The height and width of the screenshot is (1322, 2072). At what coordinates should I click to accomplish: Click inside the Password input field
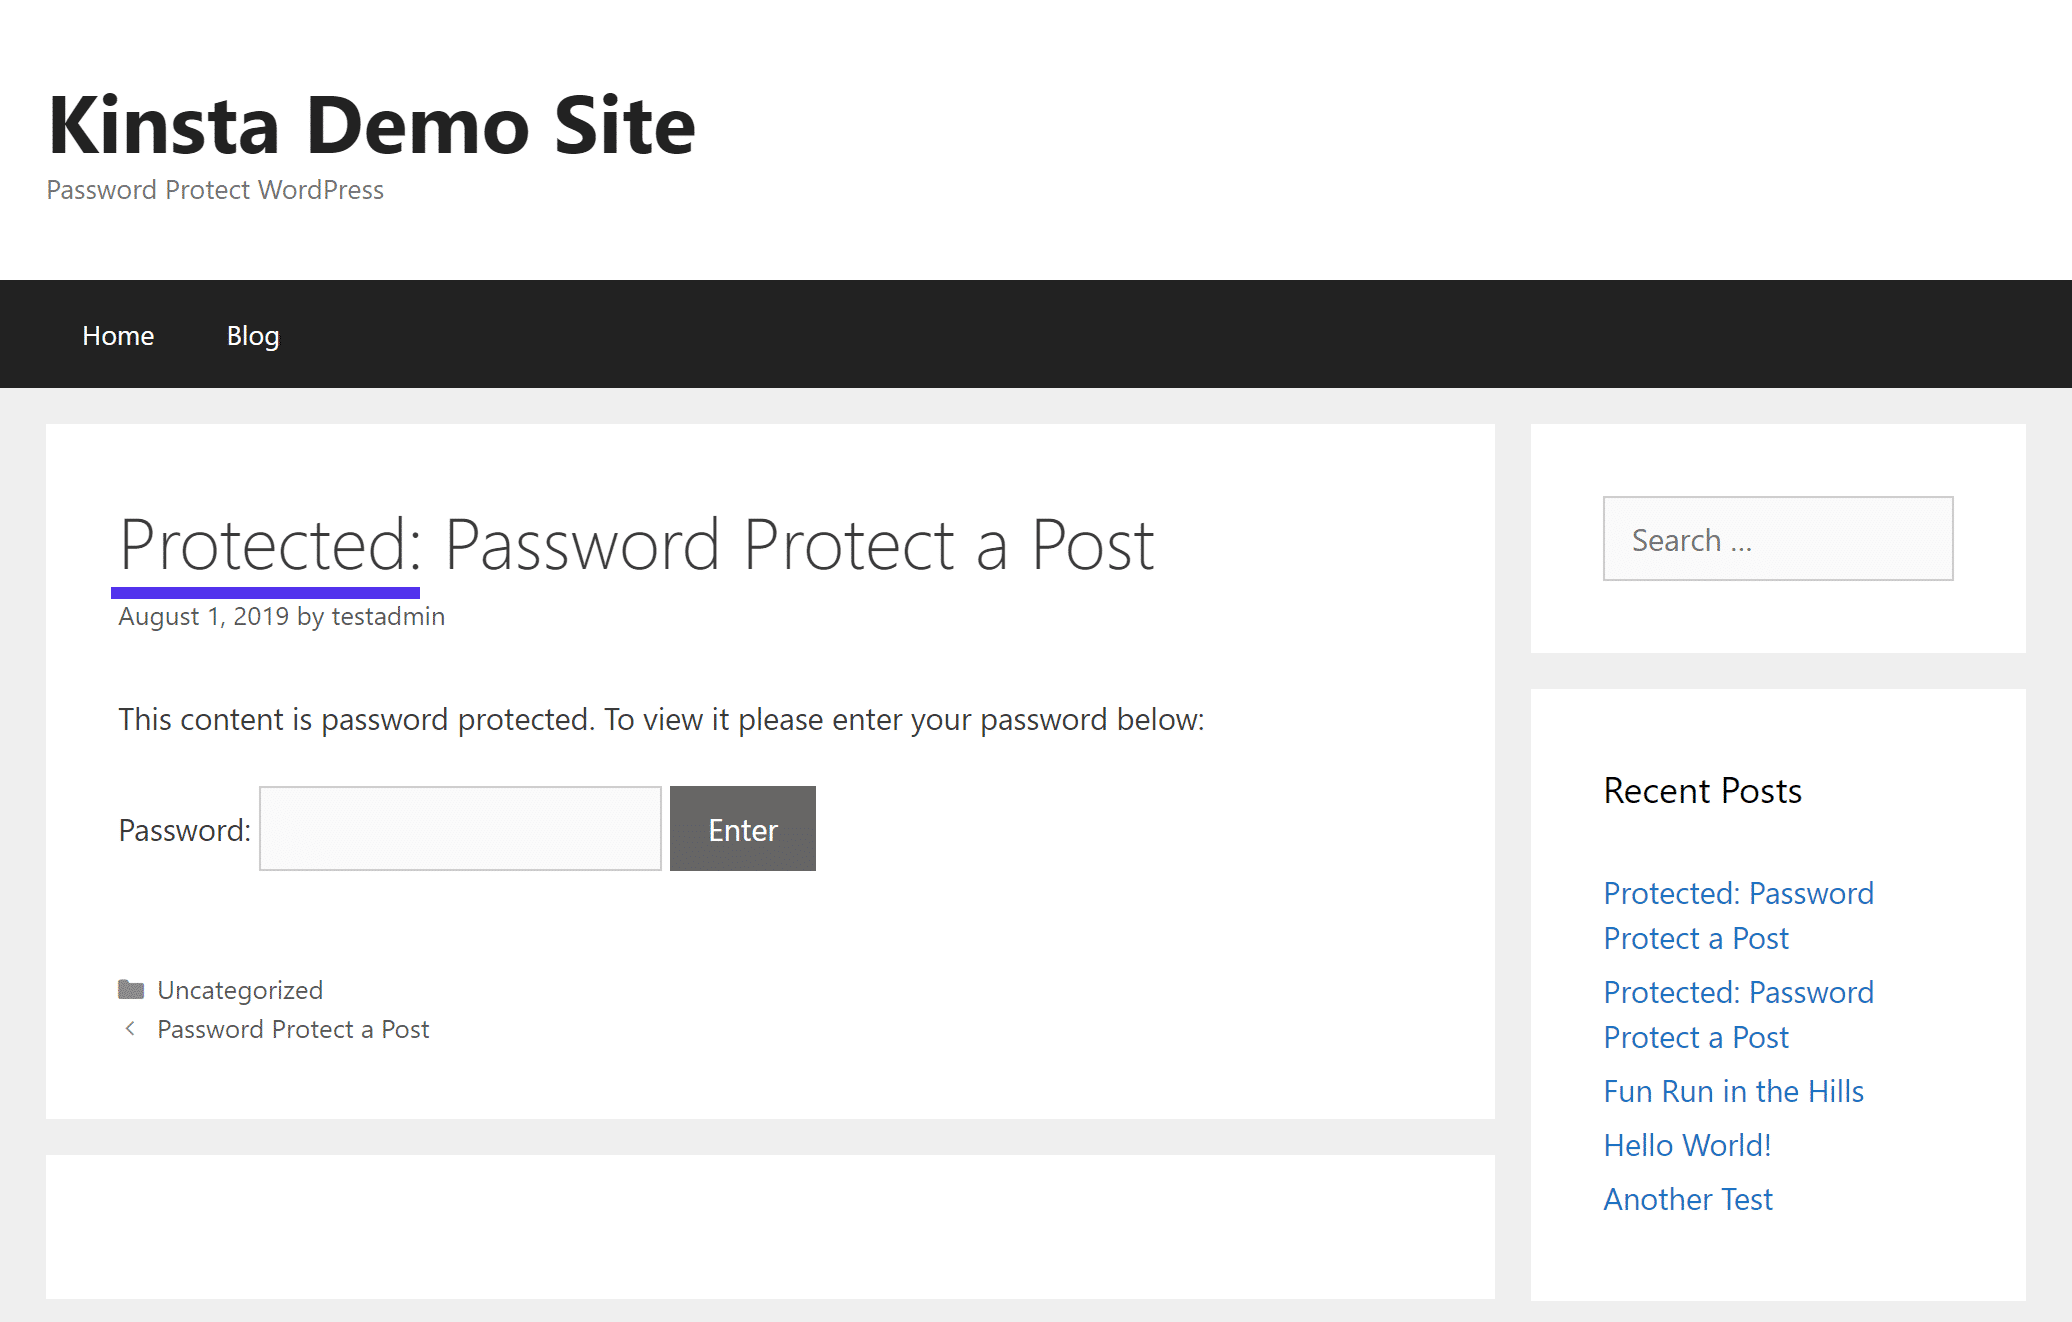click(x=461, y=828)
